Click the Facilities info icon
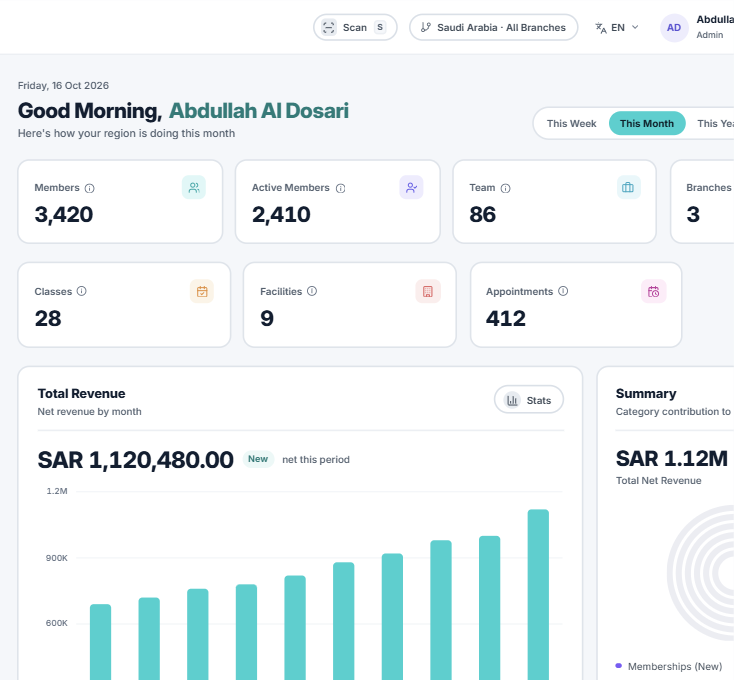The width and height of the screenshot is (734, 680). pyautogui.click(x=312, y=291)
